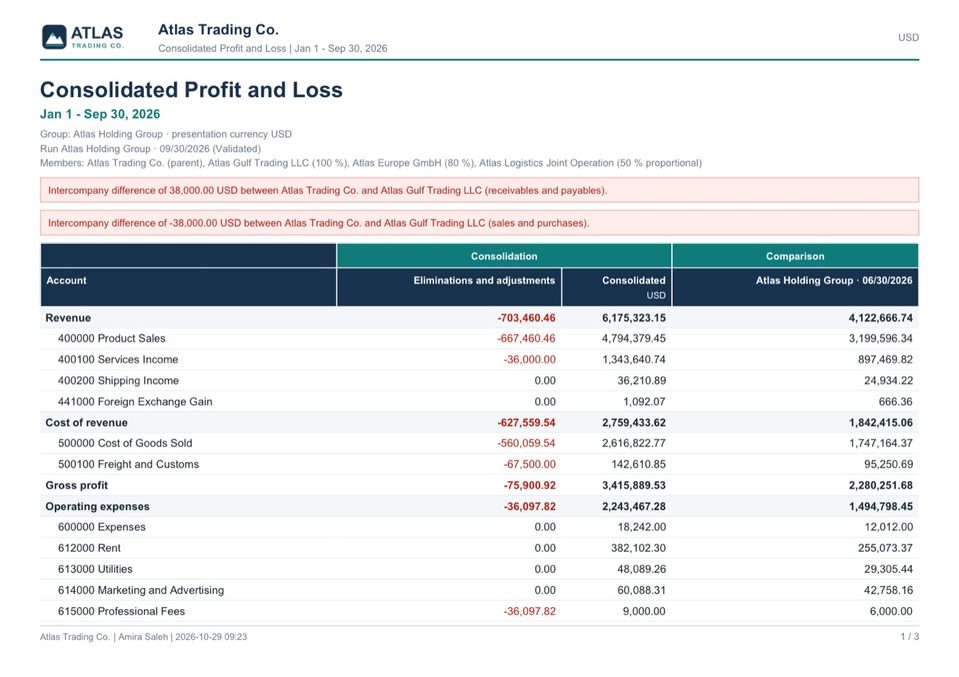The width and height of the screenshot is (959, 677).
Task: Click the Consolidation column group header
Action: coord(504,256)
